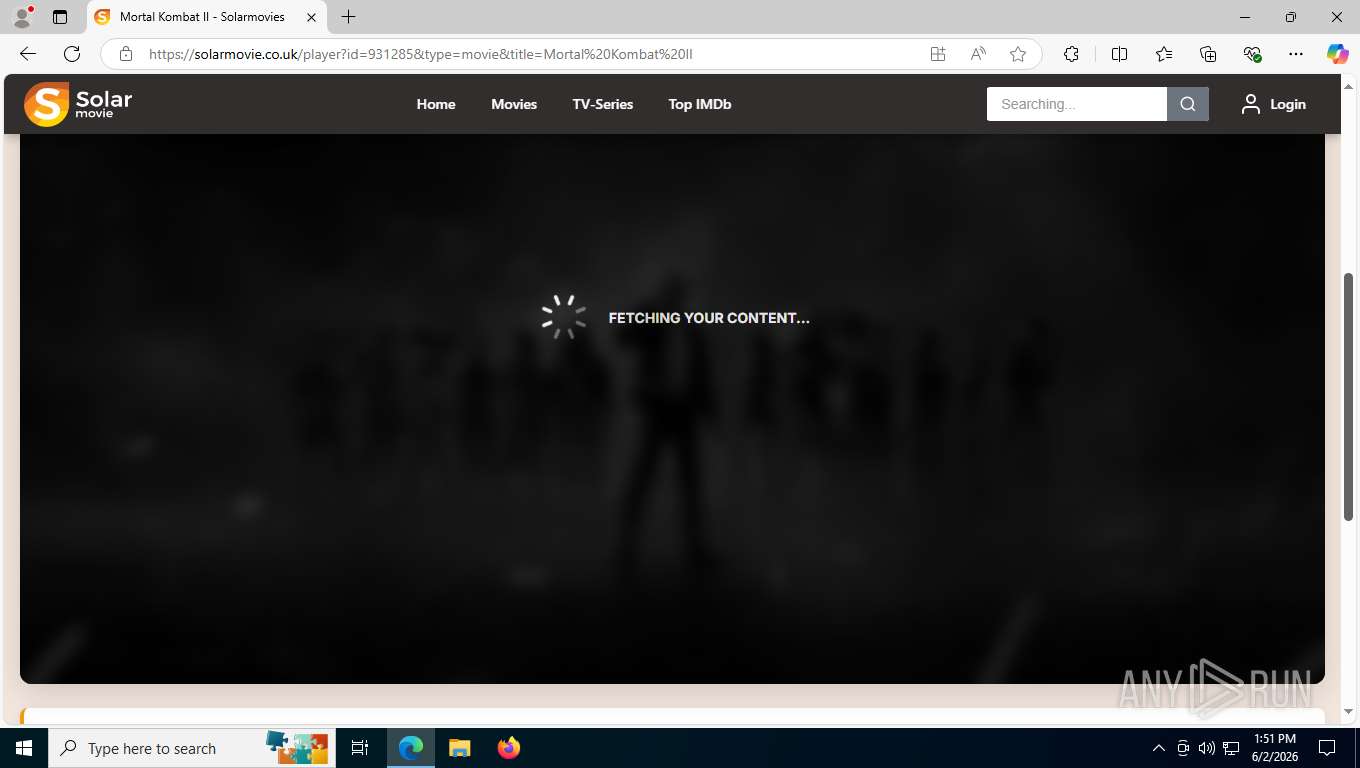
Task: Focus the Searching... input field
Action: coord(1077,104)
